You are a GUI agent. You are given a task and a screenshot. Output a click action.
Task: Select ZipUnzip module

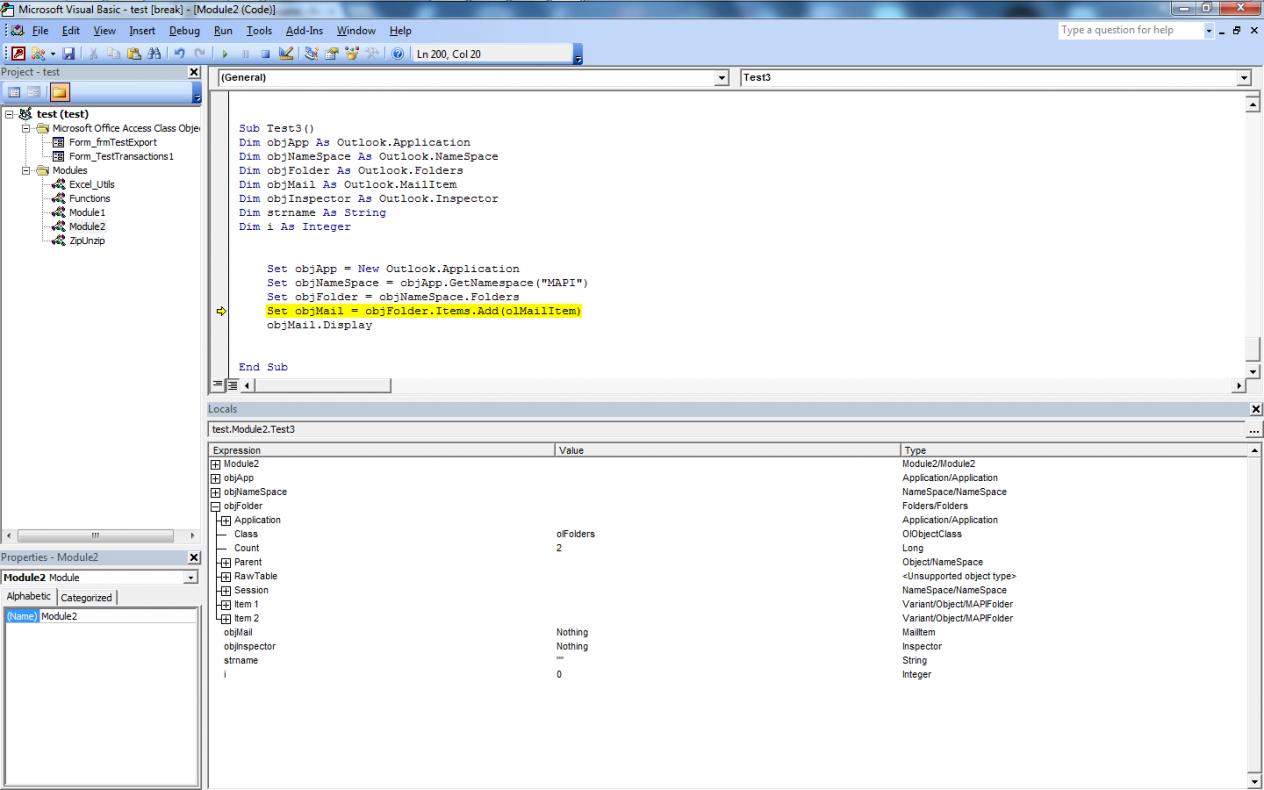pos(87,240)
